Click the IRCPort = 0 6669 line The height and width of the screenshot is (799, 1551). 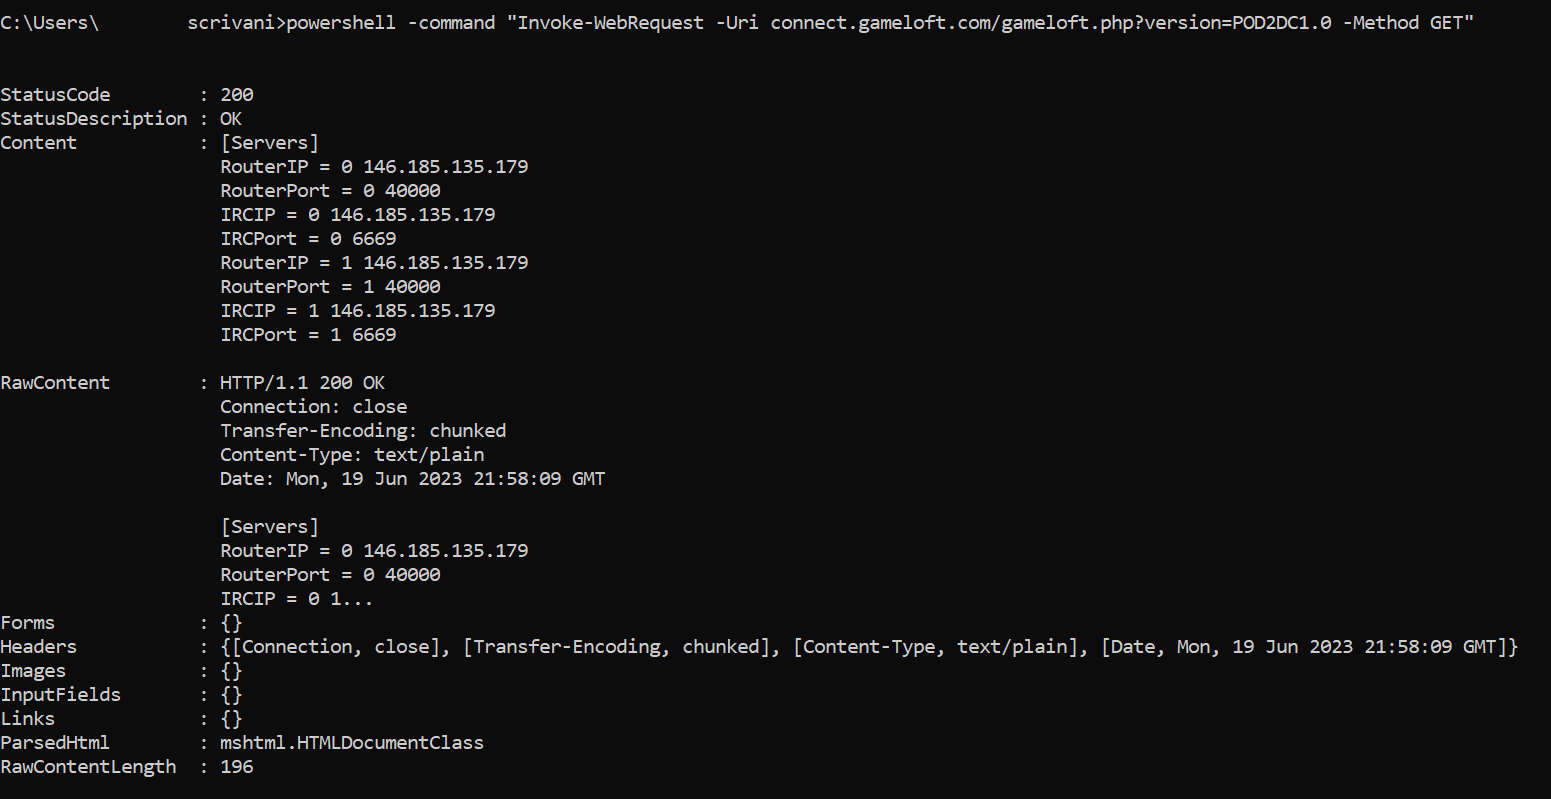coord(308,239)
